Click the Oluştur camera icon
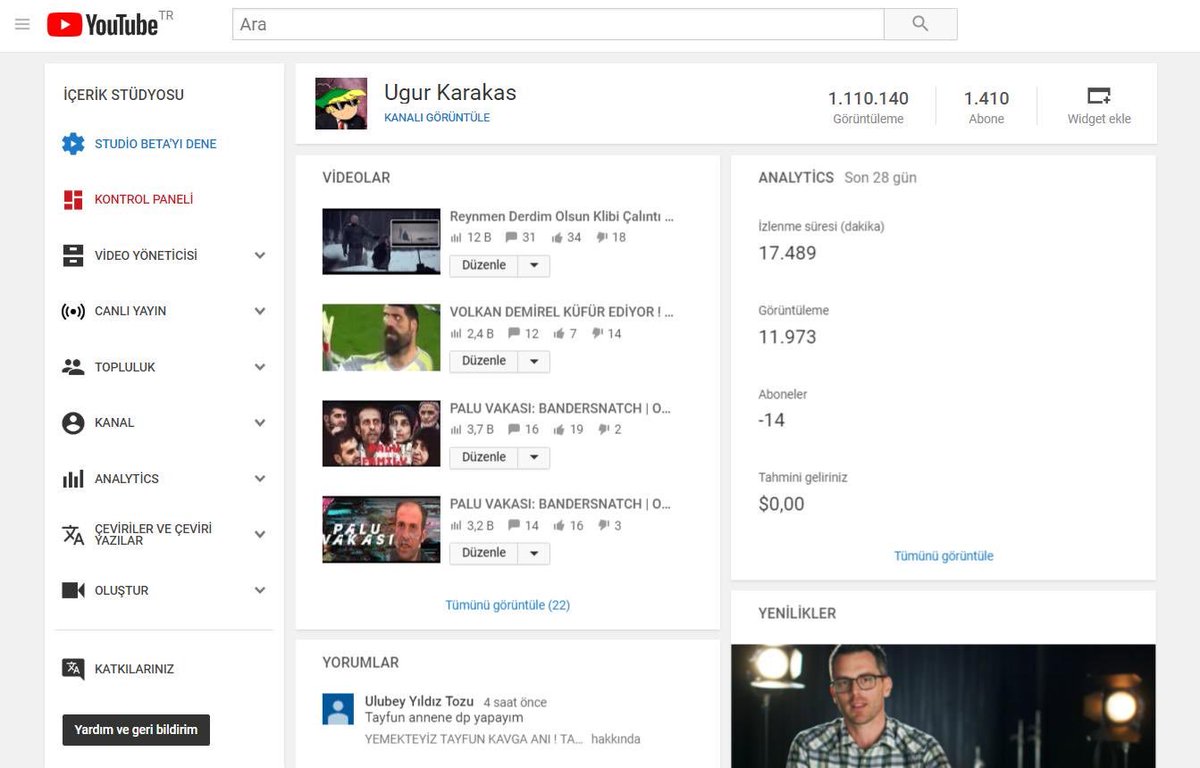The width and height of the screenshot is (1200, 768). (x=73, y=591)
